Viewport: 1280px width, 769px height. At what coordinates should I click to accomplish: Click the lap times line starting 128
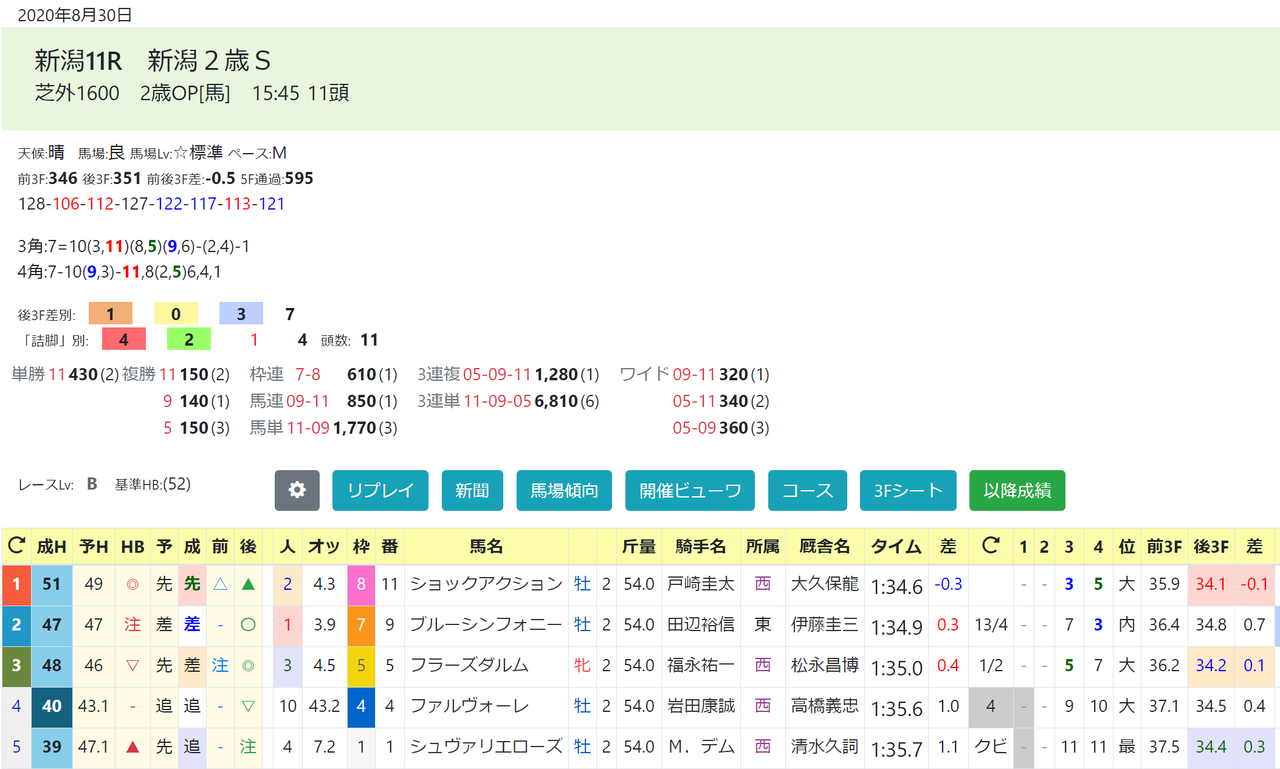tap(152, 204)
